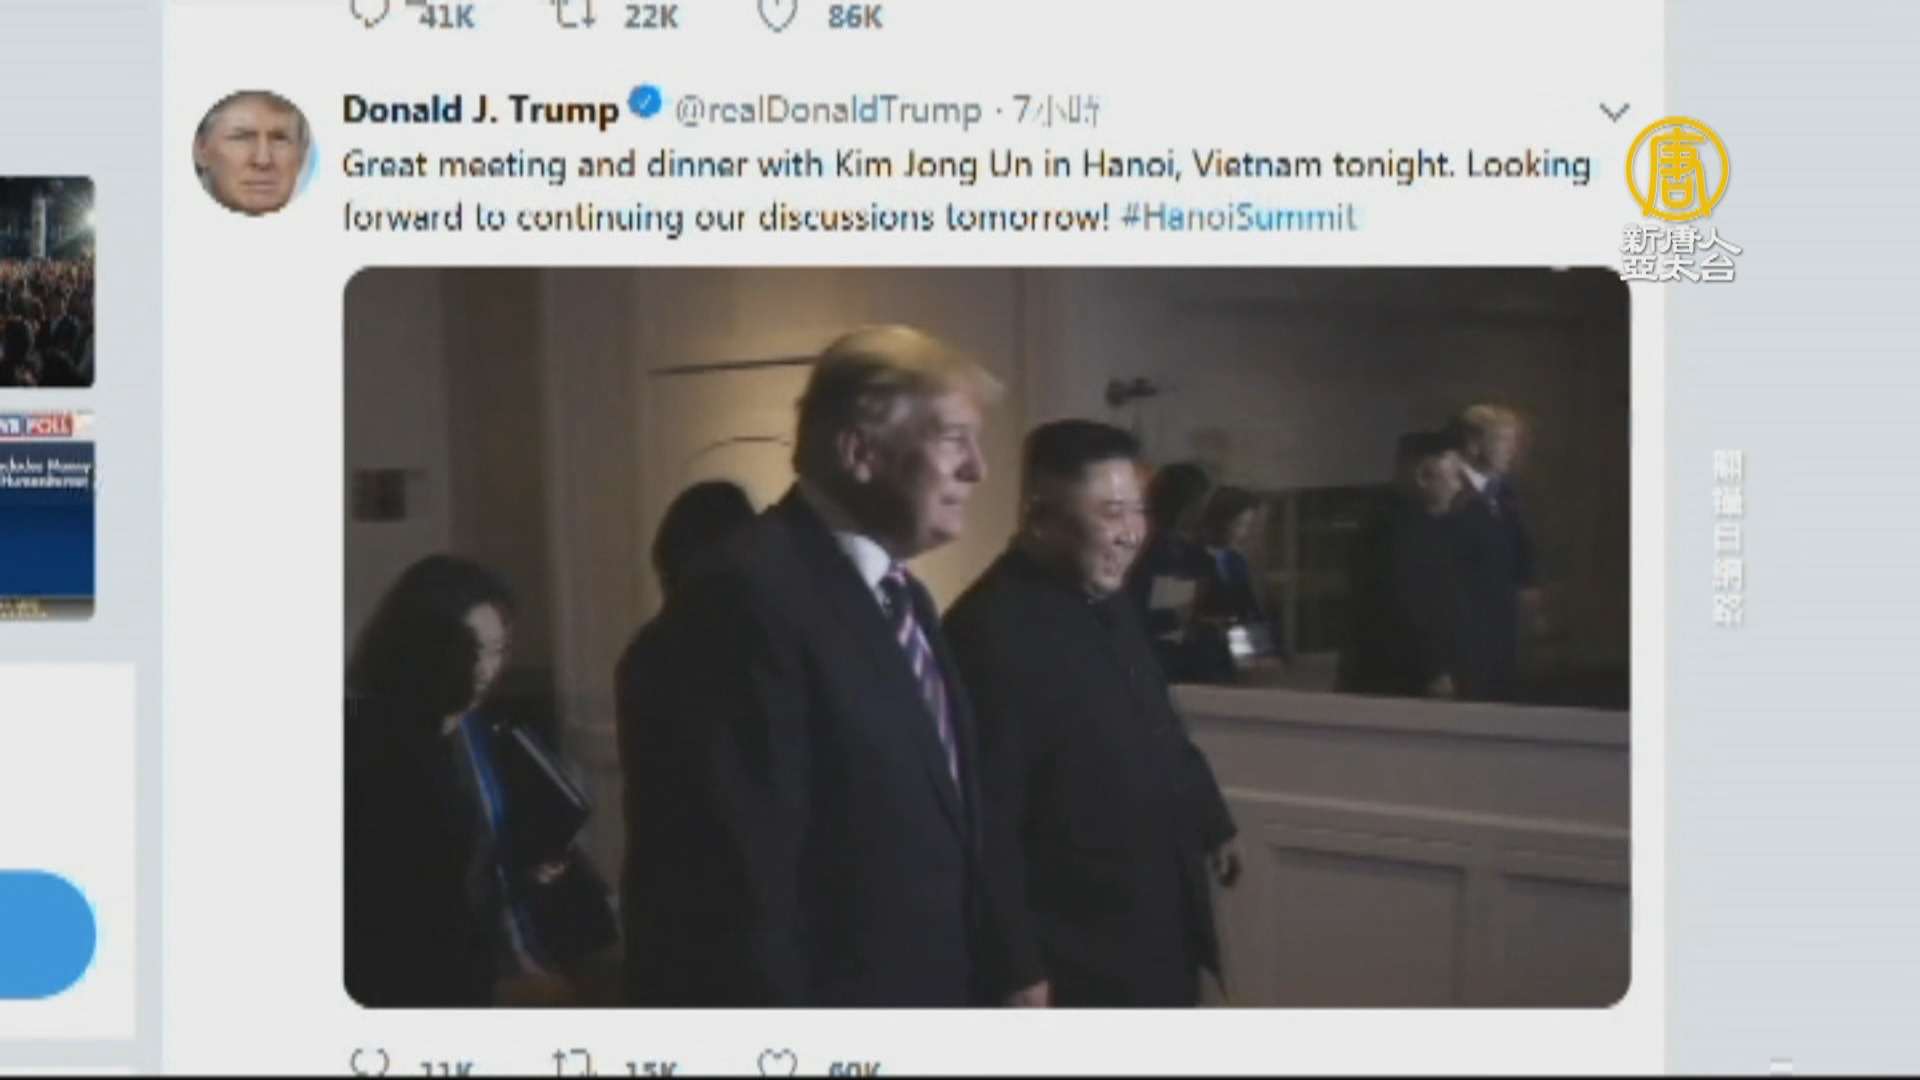The image size is (1920, 1080).
Task: Visit the @realDonaldTrump handle link
Action: click(828, 110)
